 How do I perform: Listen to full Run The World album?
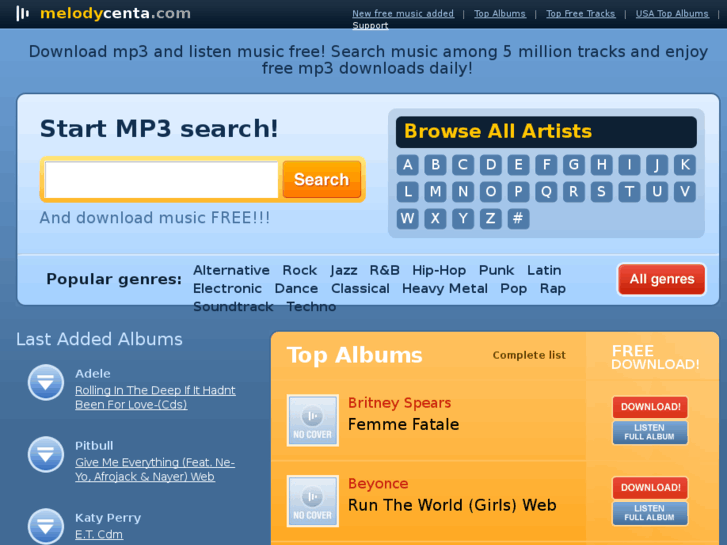tap(650, 513)
